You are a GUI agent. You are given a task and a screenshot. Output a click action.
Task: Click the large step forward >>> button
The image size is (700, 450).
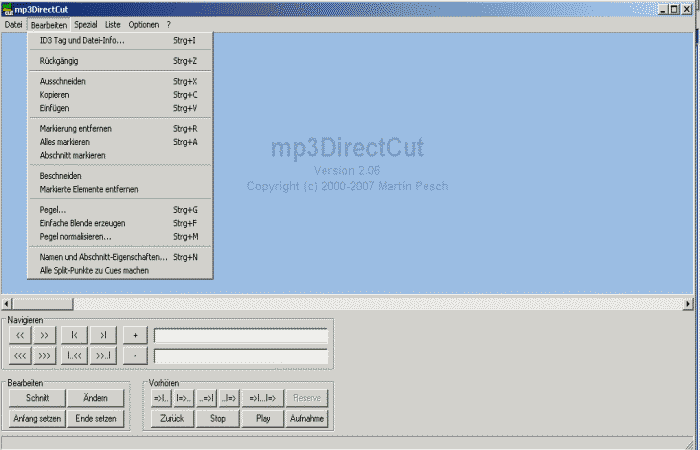[x=45, y=356]
